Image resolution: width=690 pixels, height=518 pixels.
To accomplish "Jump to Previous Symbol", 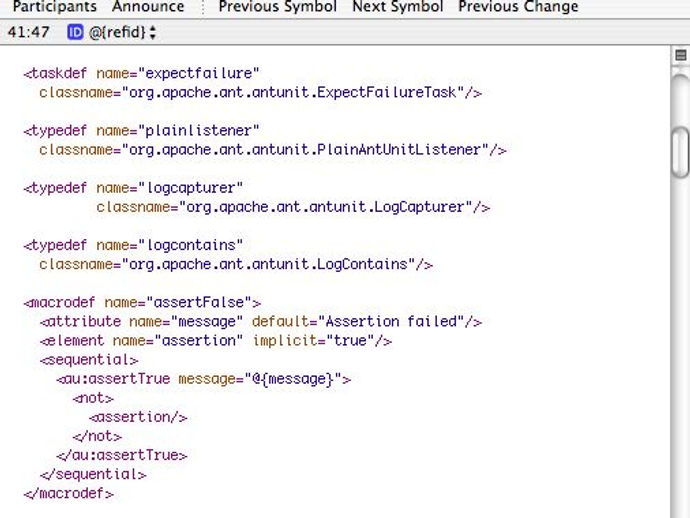I will (278, 6).
